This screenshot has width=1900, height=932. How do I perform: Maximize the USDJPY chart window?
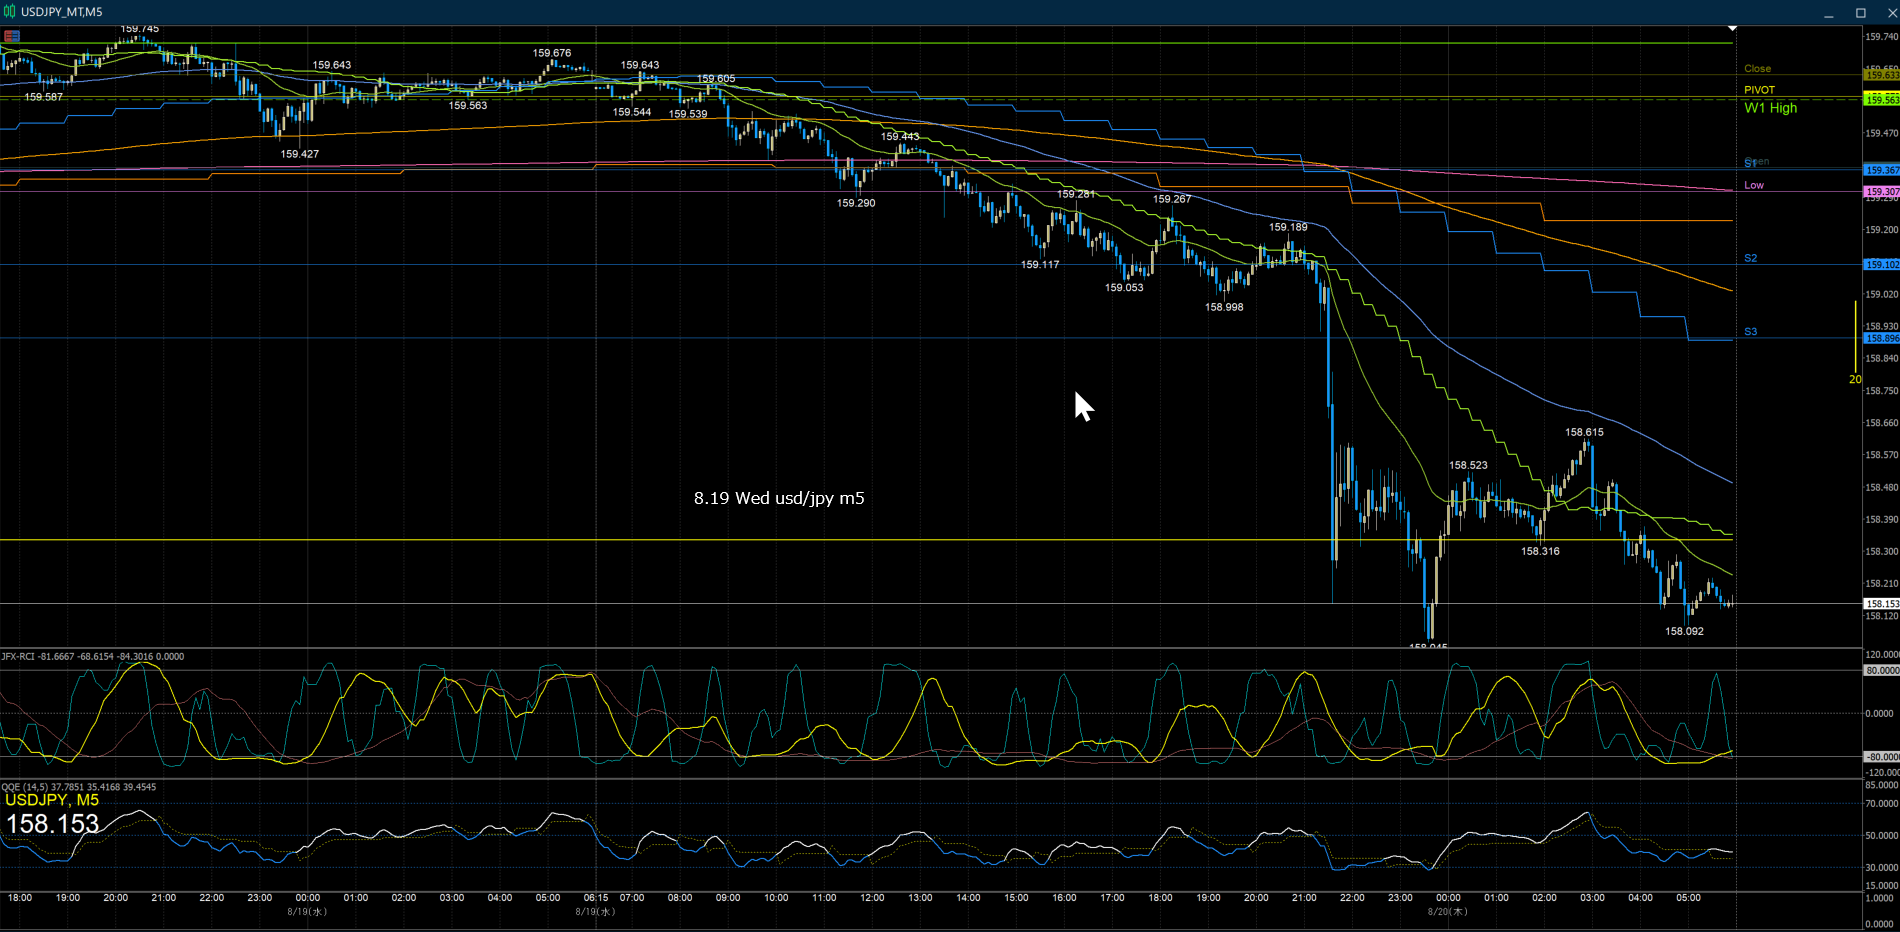coord(1861,12)
